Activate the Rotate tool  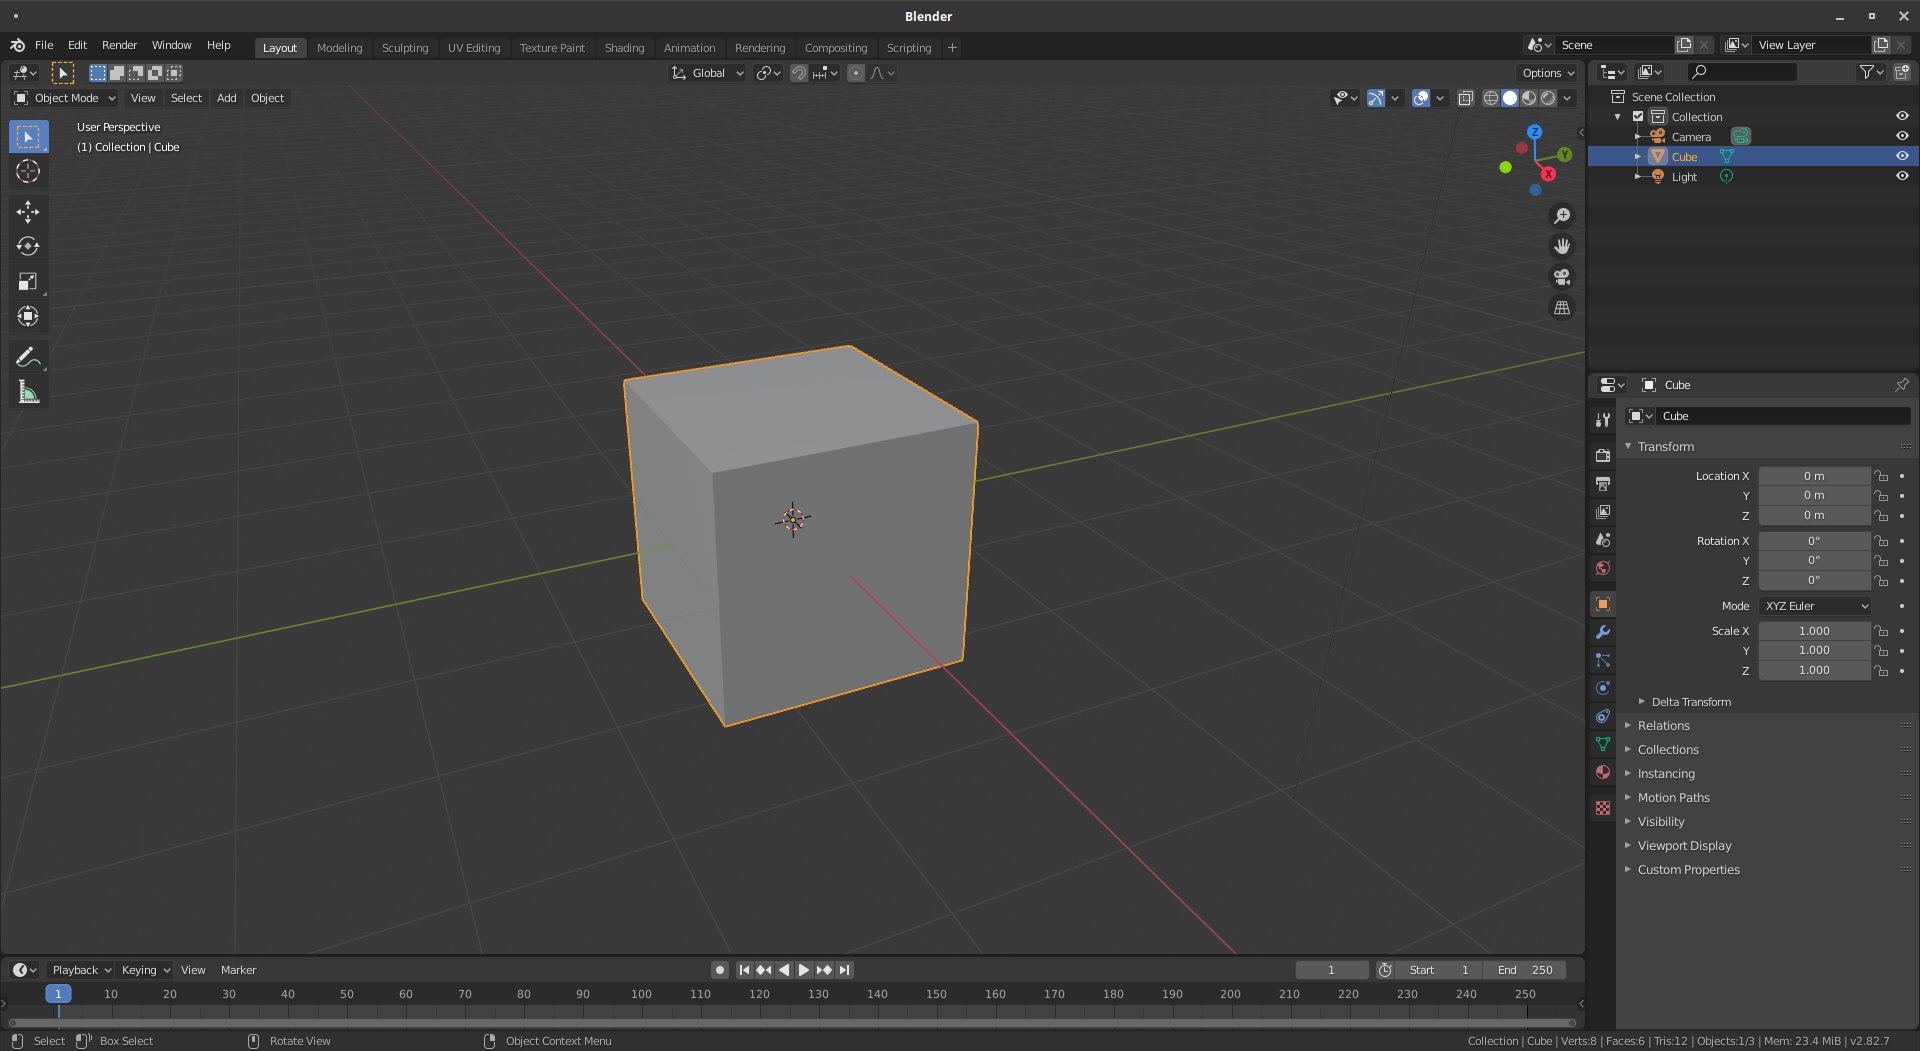pyautogui.click(x=28, y=246)
